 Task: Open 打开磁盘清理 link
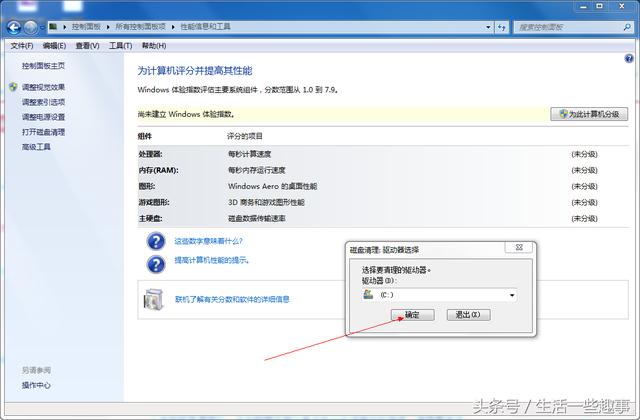(x=43, y=132)
